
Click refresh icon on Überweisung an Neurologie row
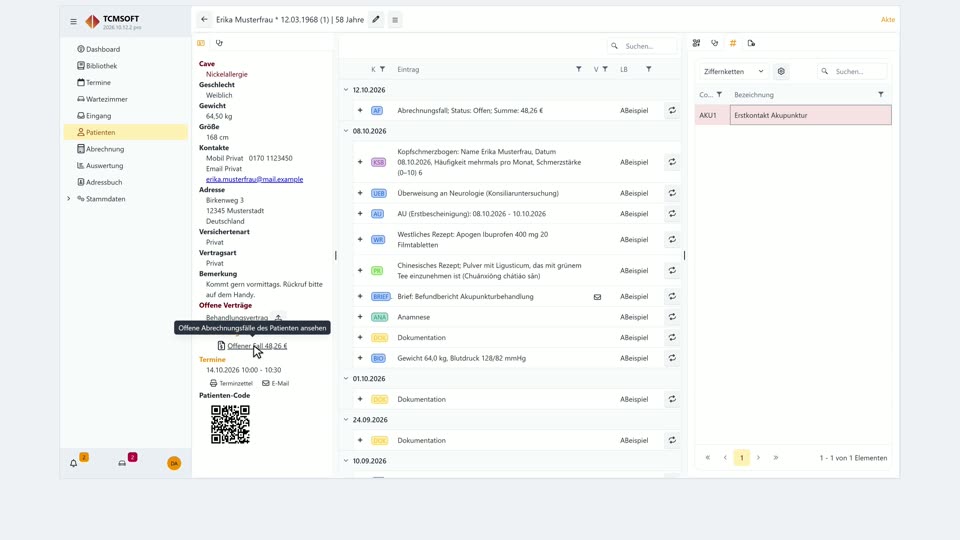[x=672, y=193]
